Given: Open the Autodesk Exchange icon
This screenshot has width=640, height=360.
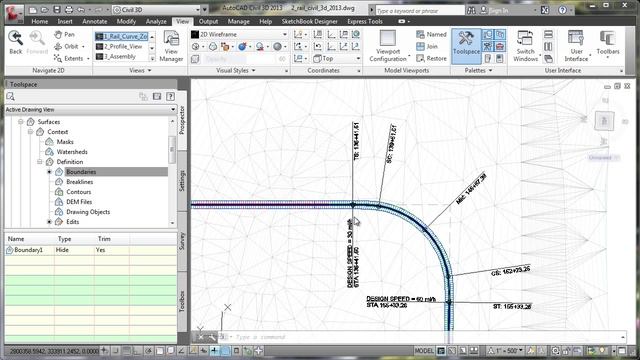Looking at the screenshot, I should (545, 10).
